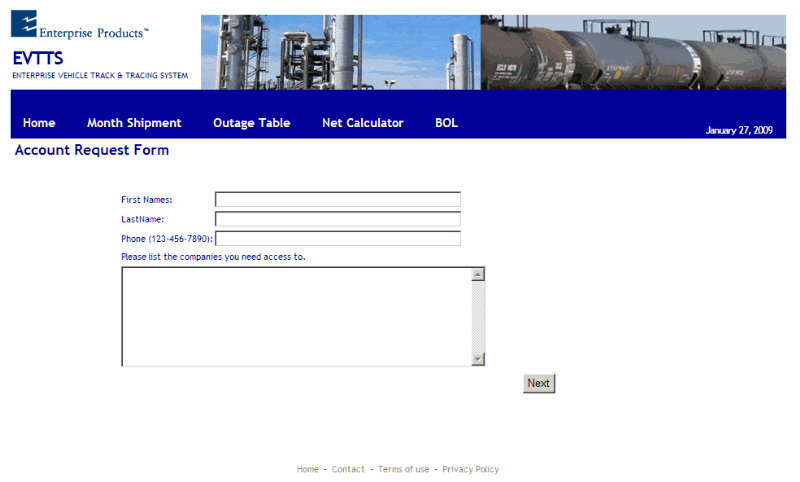Click the companies text area scrollbar track
The image size is (800, 482).
[478, 316]
